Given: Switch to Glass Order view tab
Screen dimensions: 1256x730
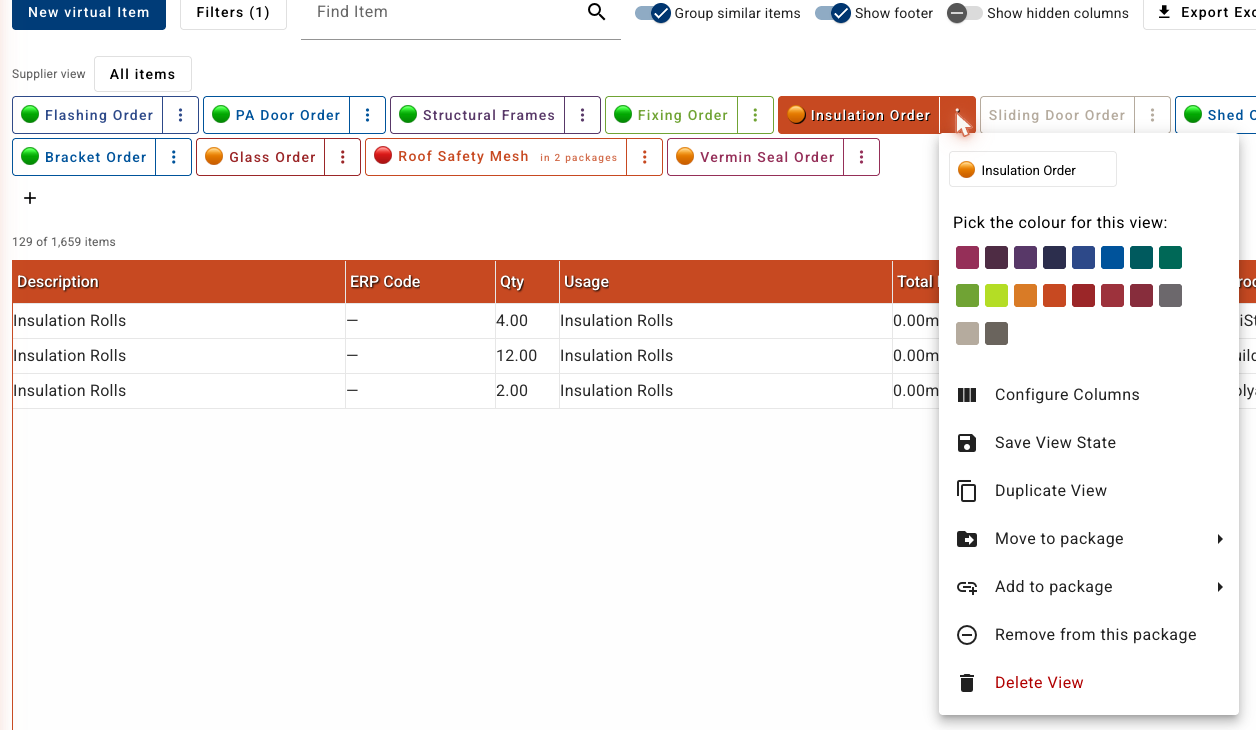Looking at the screenshot, I should [261, 157].
